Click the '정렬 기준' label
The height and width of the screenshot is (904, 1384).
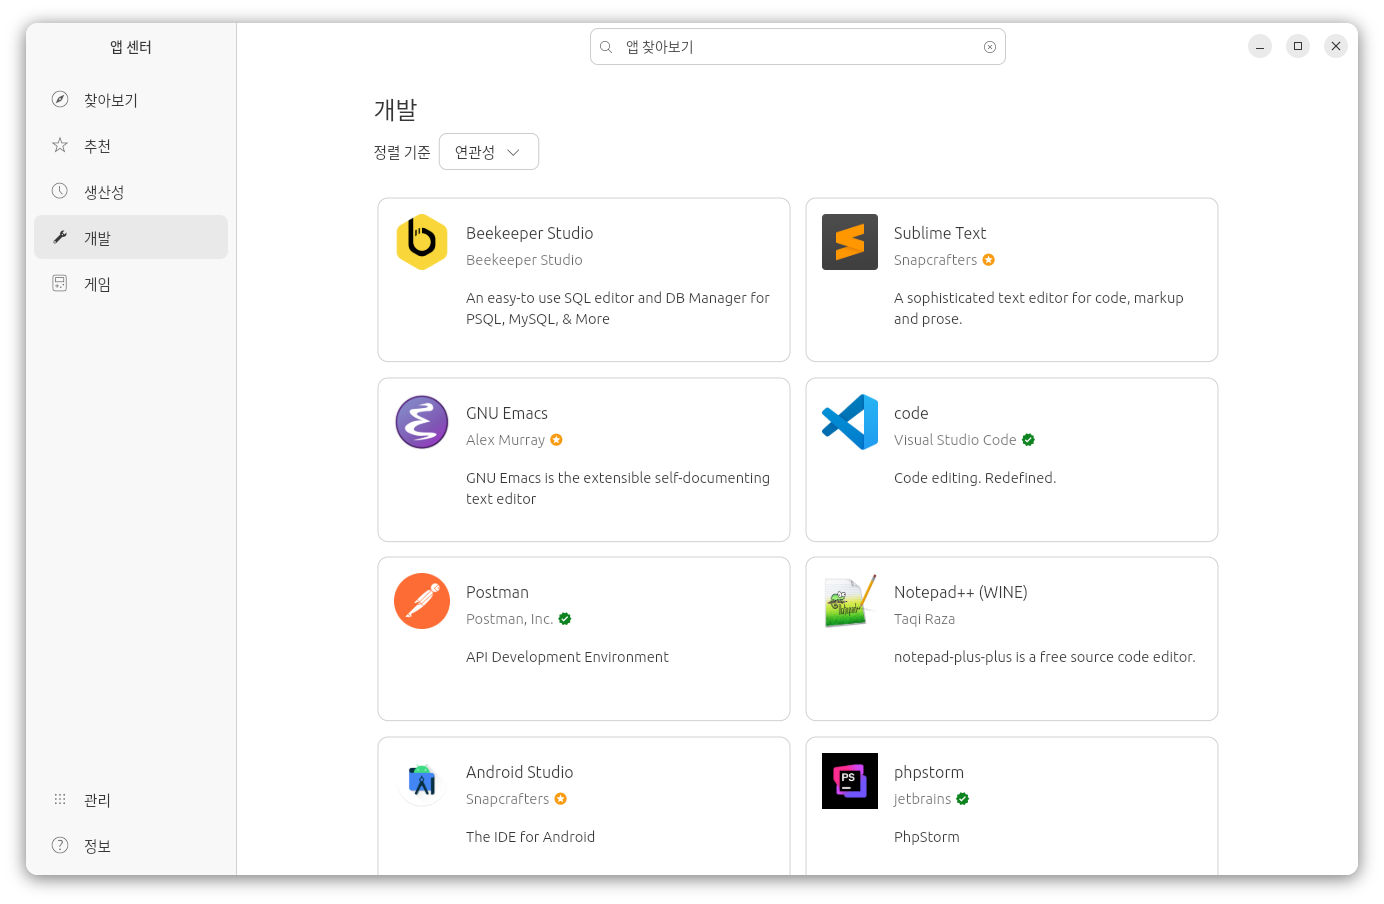point(402,152)
